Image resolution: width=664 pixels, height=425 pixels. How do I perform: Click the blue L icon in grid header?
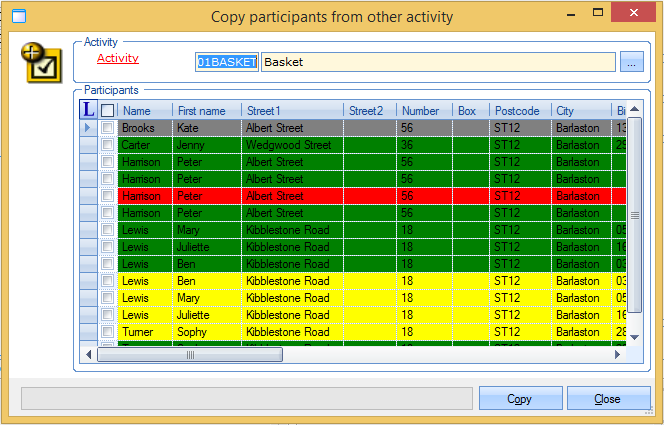tap(88, 110)
